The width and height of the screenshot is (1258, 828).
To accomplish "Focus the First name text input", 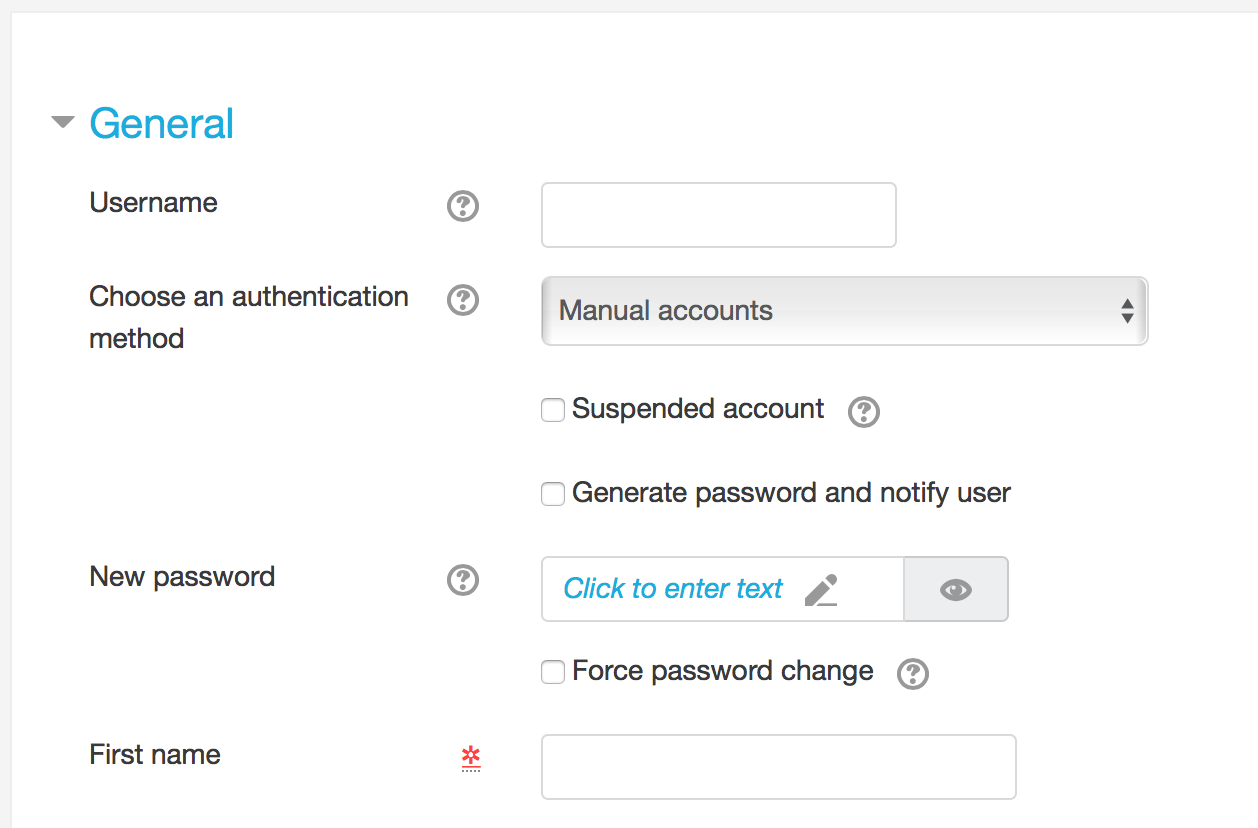I will (x=778, y=767).
